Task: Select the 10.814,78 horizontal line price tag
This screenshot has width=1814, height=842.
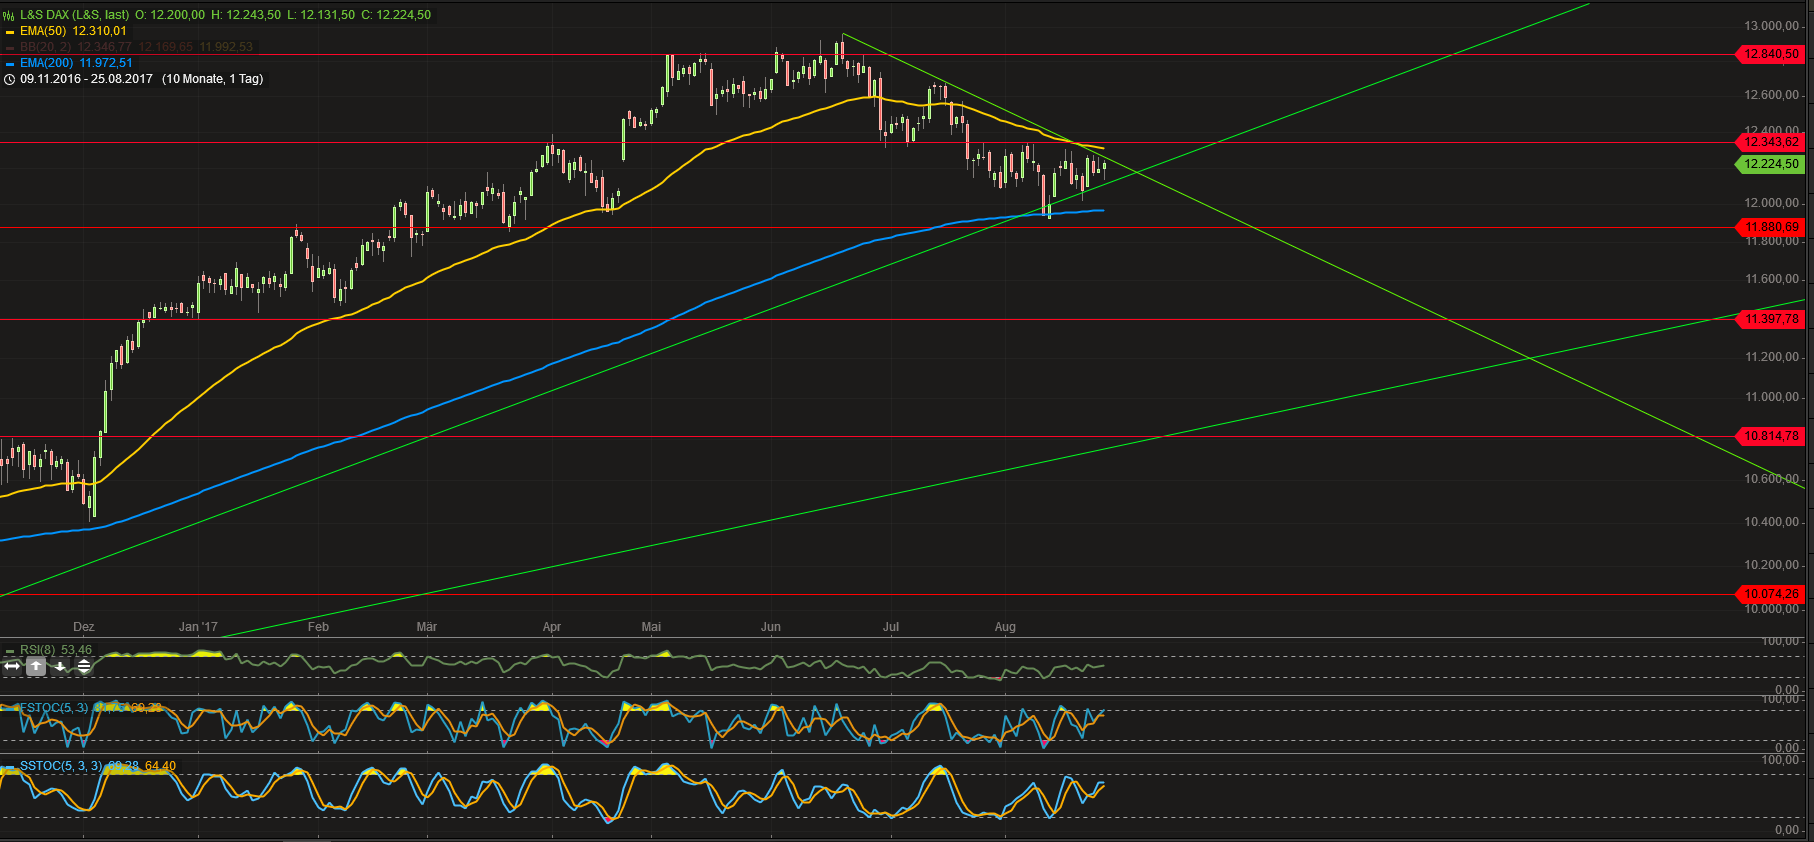Action: point(1770,436)
